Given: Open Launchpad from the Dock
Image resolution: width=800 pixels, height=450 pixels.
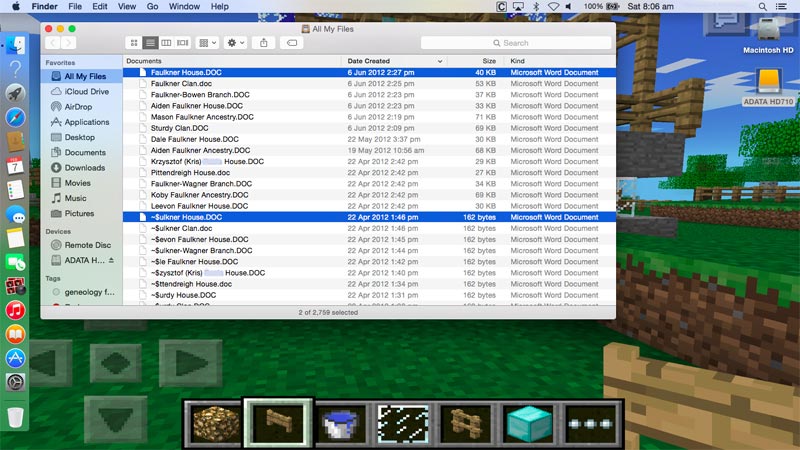Looking at the screenshot, I should 15,93.
